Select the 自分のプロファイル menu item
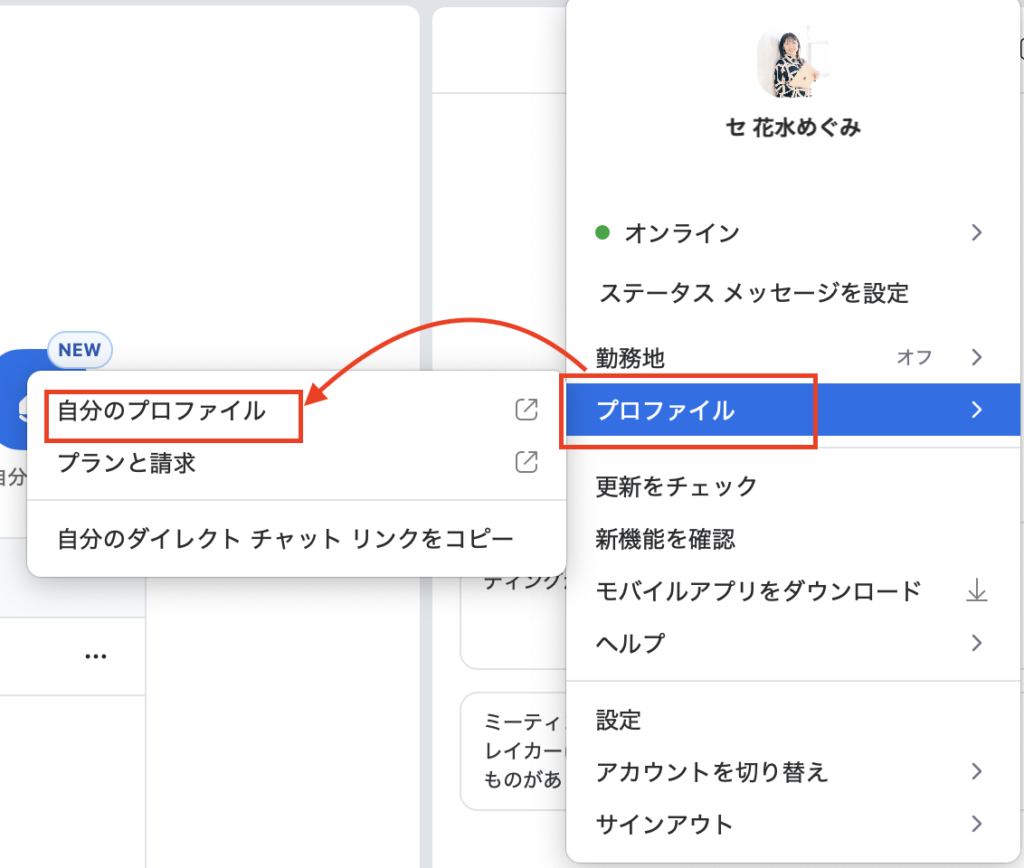 coord(162,411)
